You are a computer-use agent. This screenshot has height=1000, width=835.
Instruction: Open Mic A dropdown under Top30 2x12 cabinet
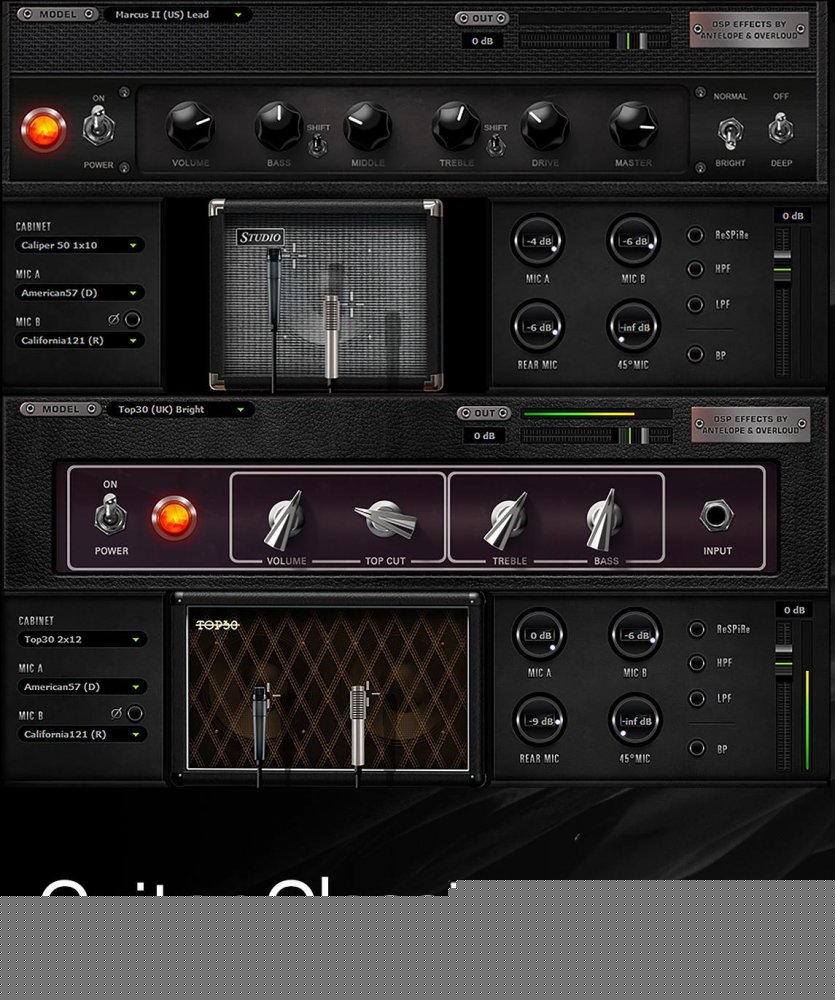click(82, 687)
